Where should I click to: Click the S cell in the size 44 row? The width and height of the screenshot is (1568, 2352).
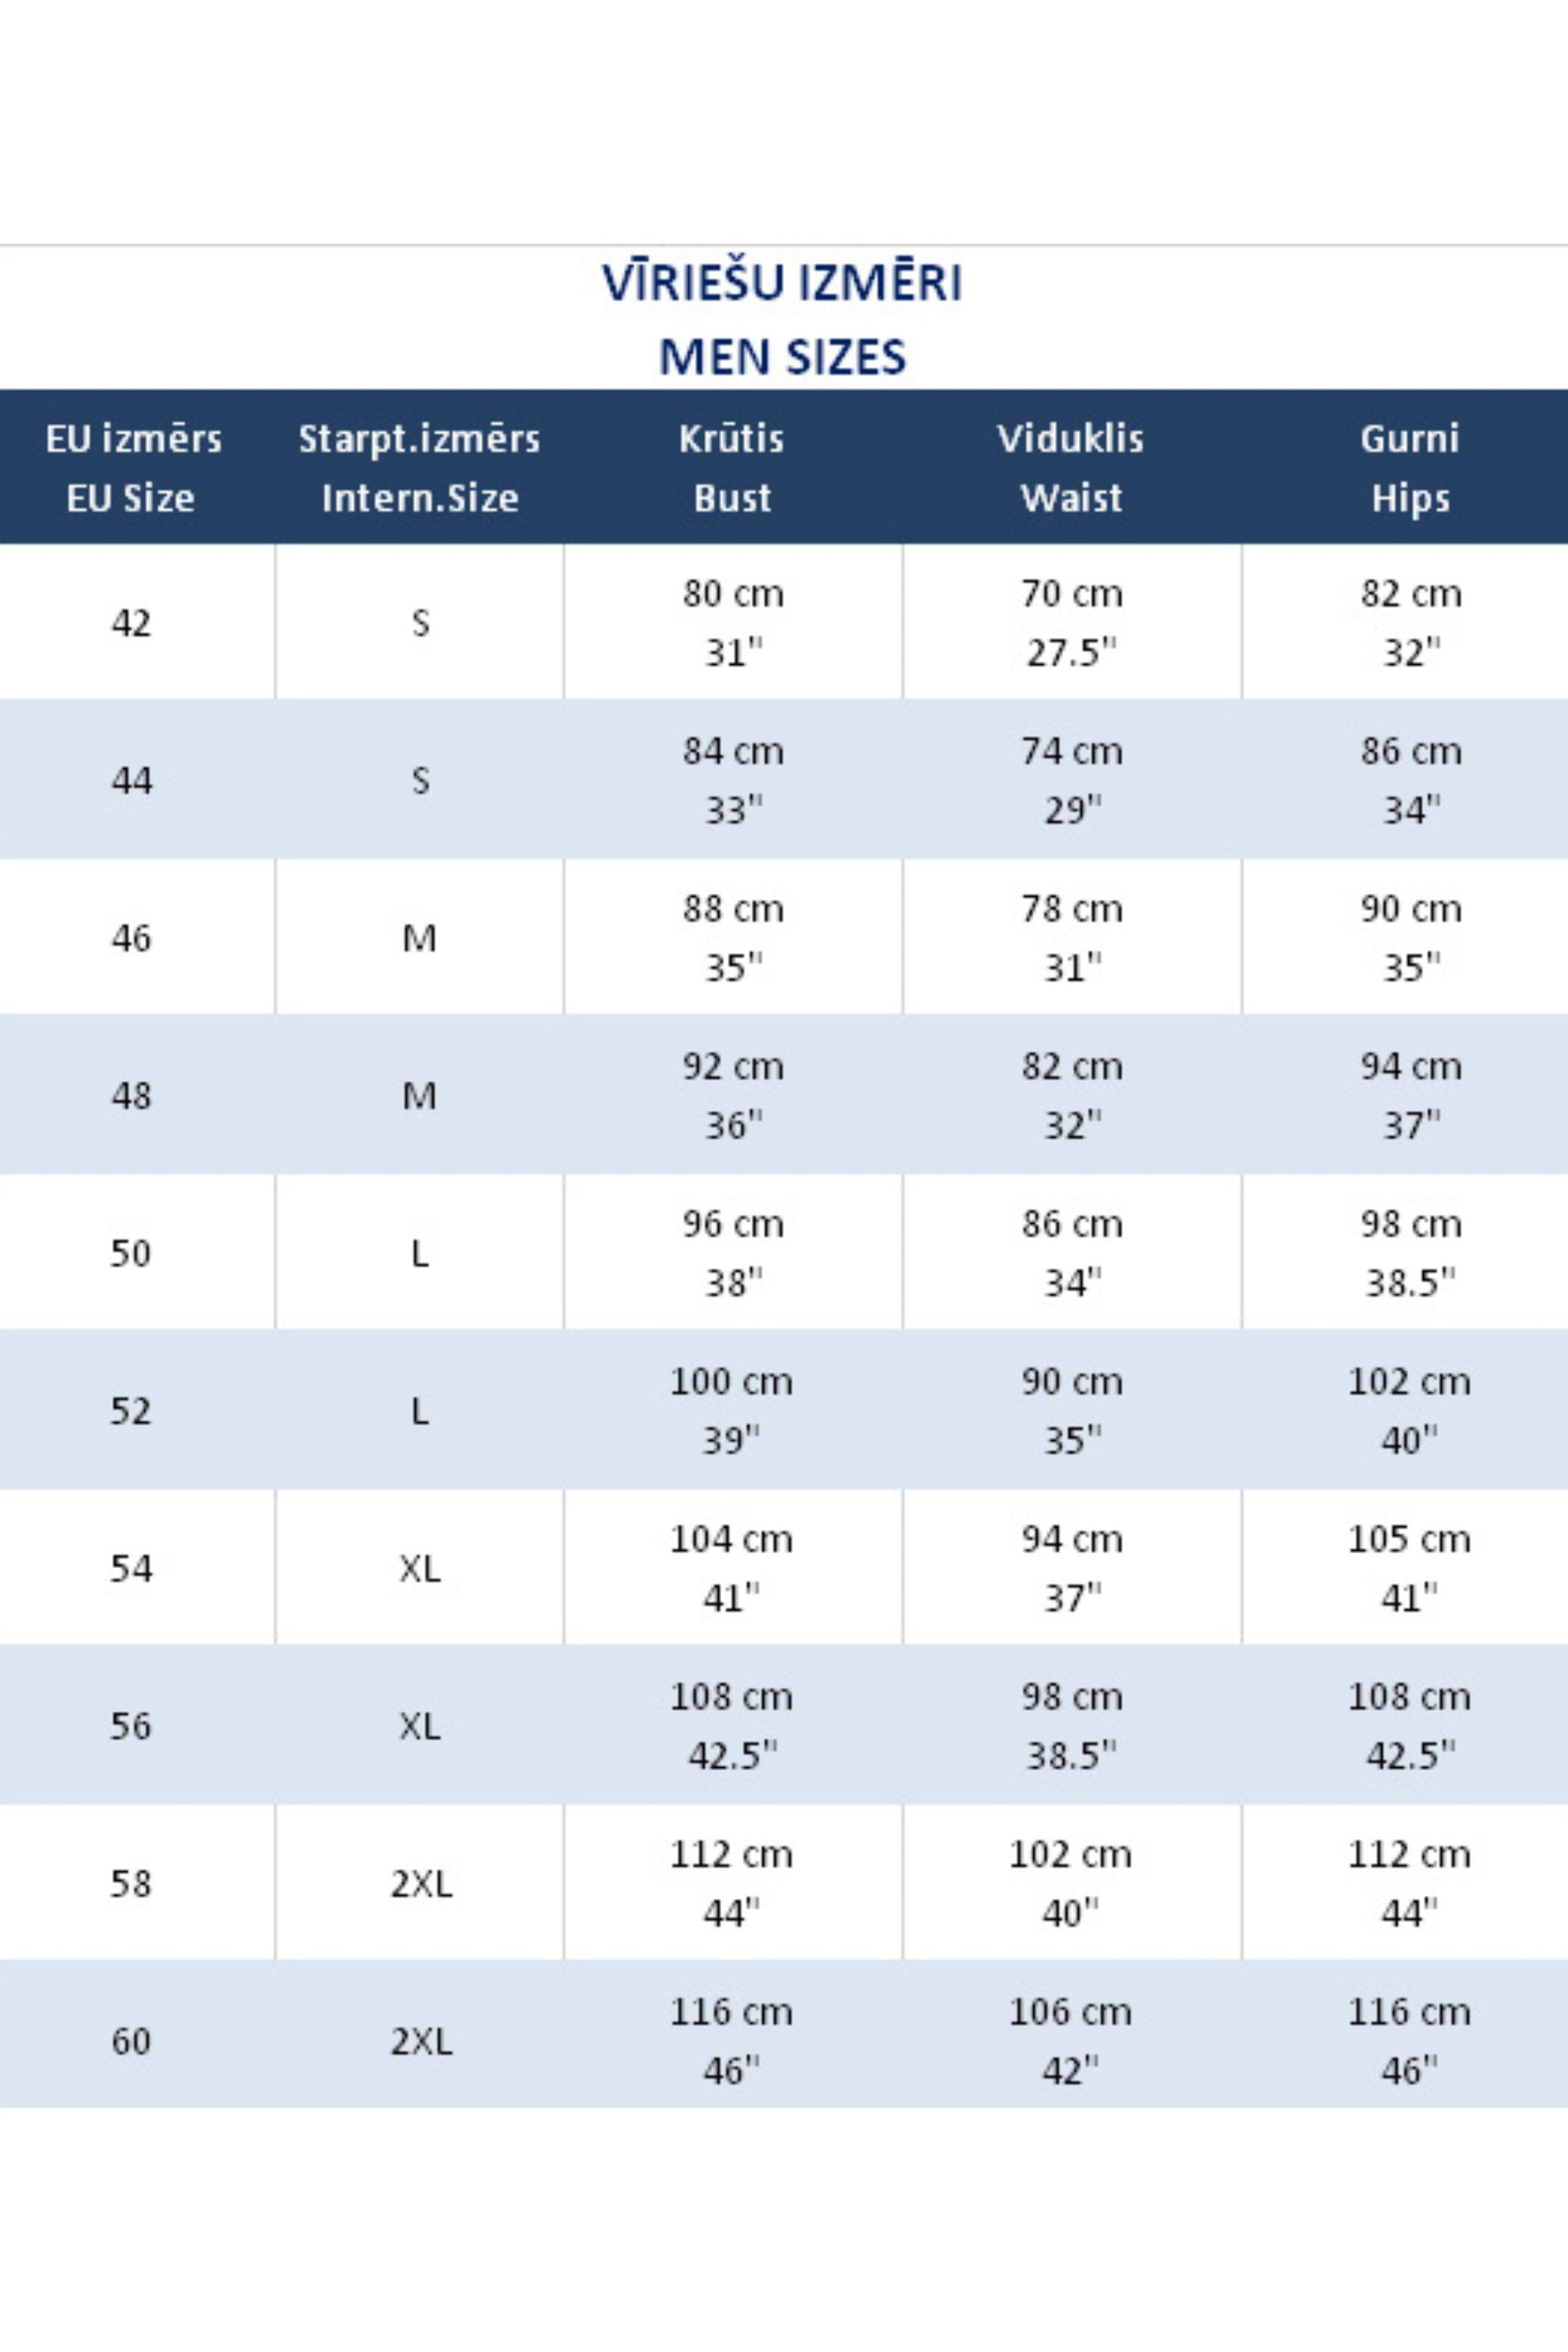(420, 780)
